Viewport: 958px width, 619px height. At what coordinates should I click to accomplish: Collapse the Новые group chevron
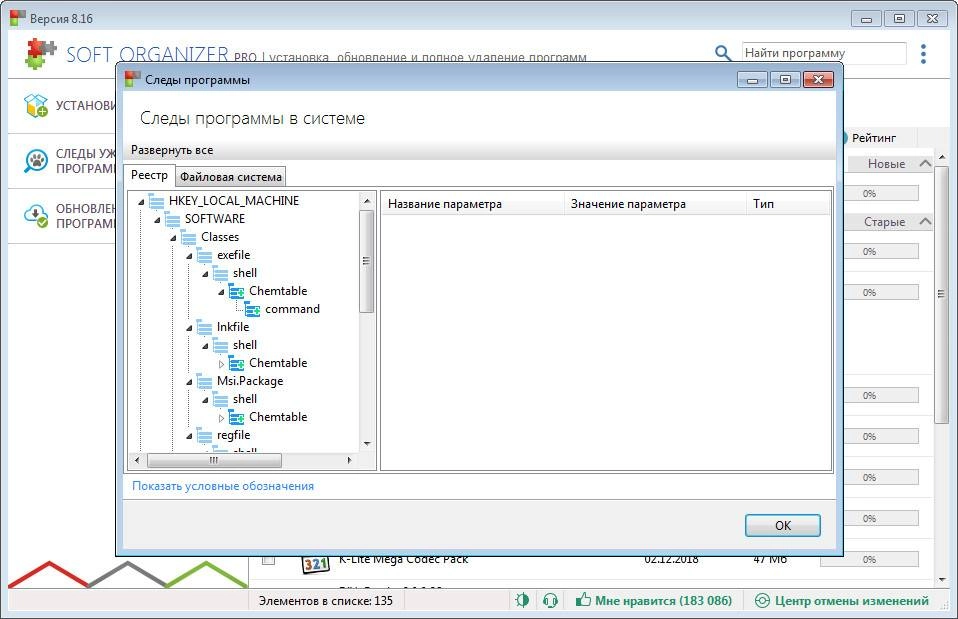926,163
